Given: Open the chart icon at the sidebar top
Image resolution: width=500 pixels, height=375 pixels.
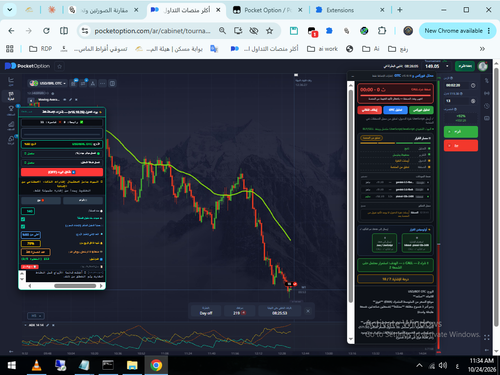Looking at the screenshot, I should point(11,80).
